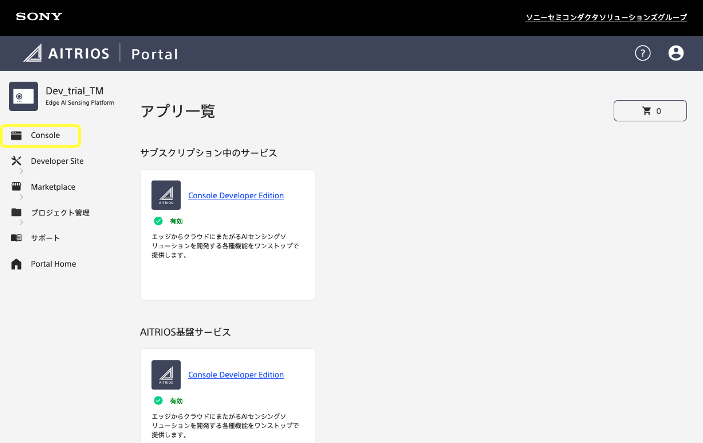This screenshot has width=703, height=443.
Task: Open サポート in the sidebar
Action: point(45,238)
